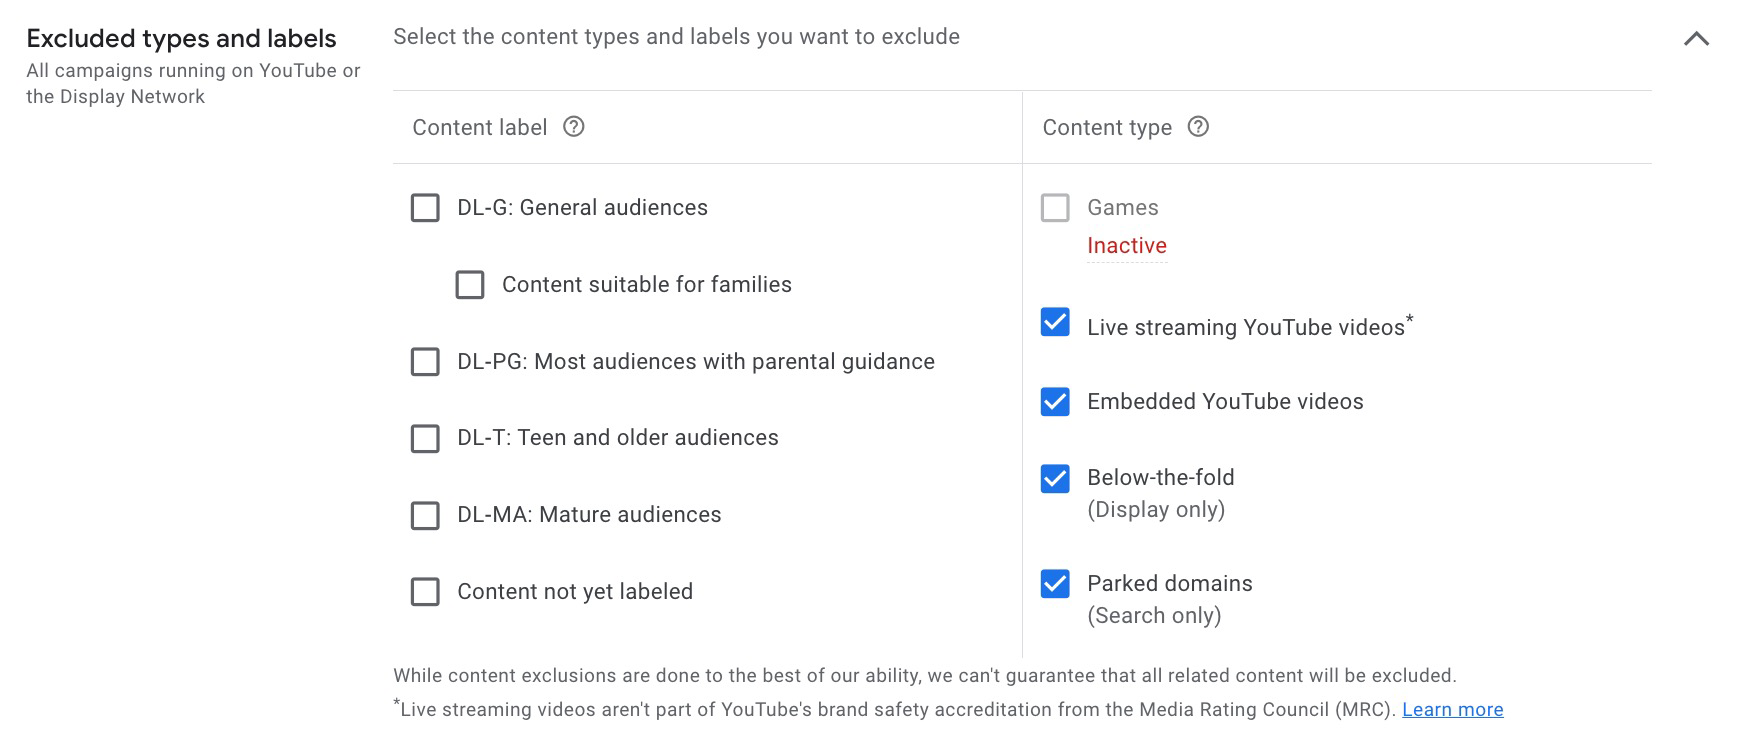The height and width of the screenshot is (746, 1748).
Task: Uncheck Live streaming YouTube videos checkbox
Action: [1055, 322]
